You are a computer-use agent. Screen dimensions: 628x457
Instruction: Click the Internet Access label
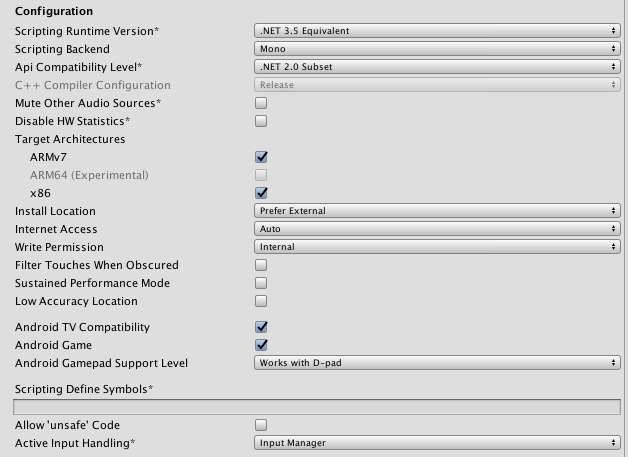[x=56, y=229]
